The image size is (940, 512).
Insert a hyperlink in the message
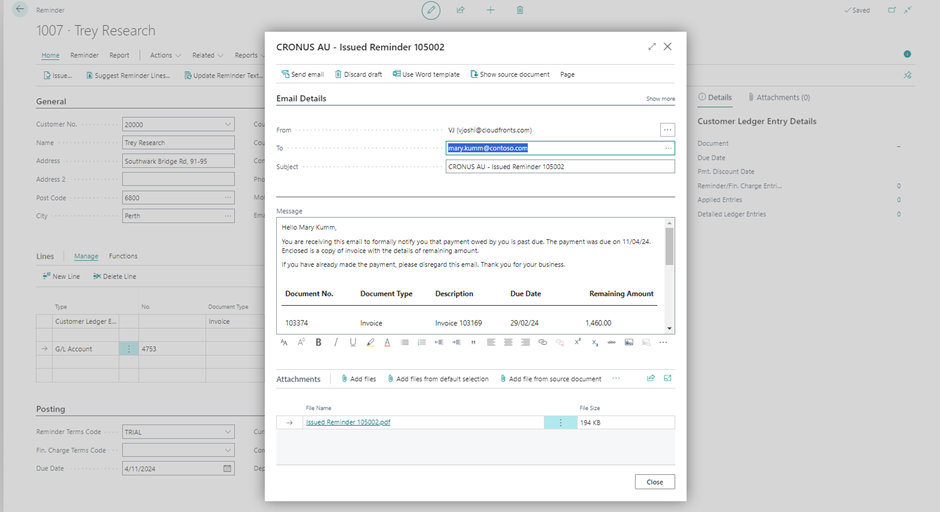(x=543, y=342)
